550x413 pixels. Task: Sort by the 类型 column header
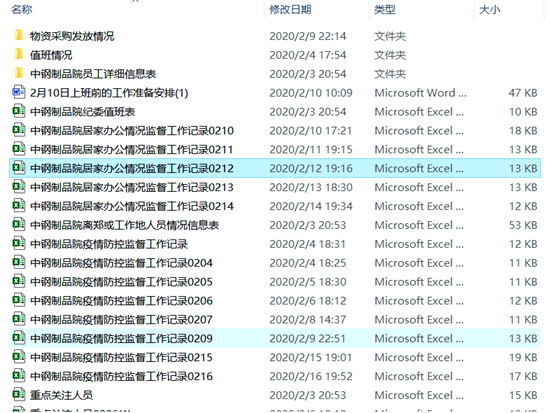tap(385, 9)
